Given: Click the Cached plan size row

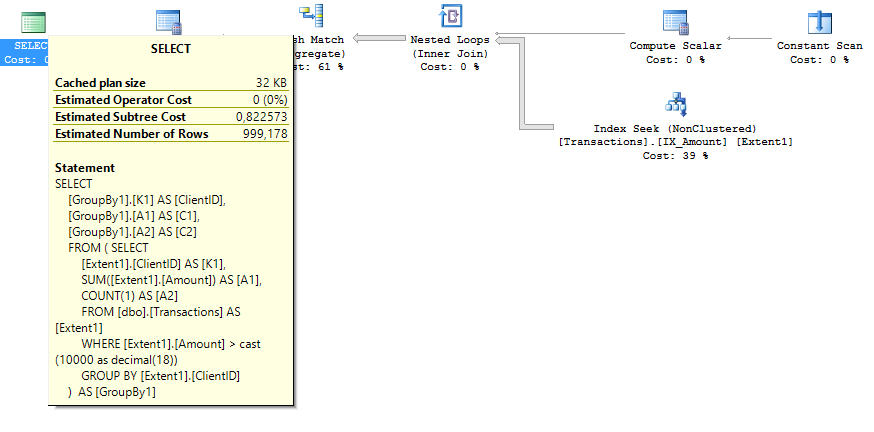Looking at the screenshot, I should click(171, 83).
